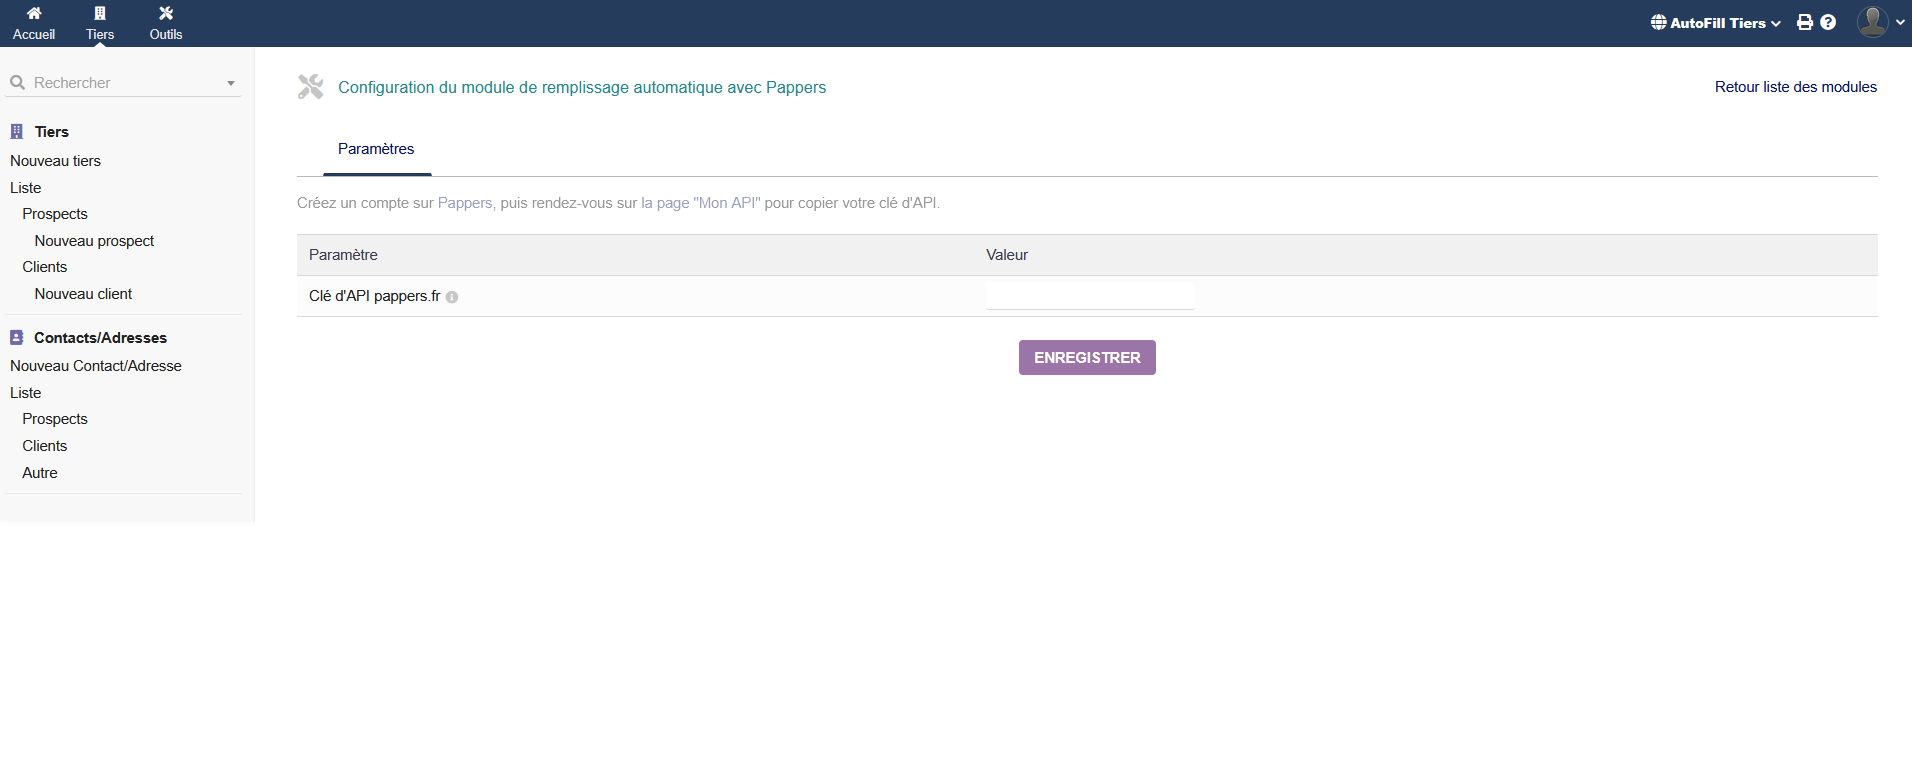Open the Pappers link in description
The width and height of the screenshot is (1912, 758).
(465, 203)
